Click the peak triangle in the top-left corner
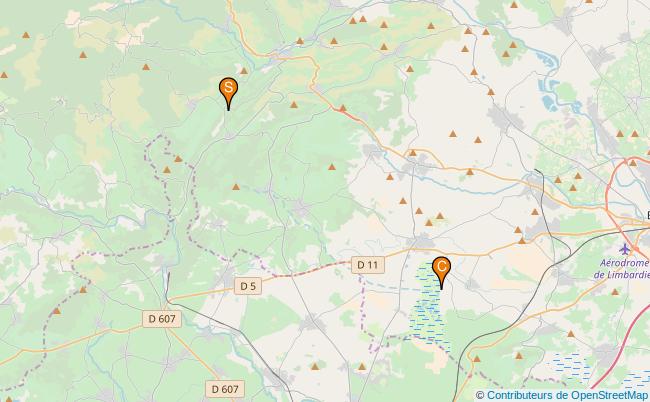The width and height of the screenshot is (650, 402). click(26, 35)
